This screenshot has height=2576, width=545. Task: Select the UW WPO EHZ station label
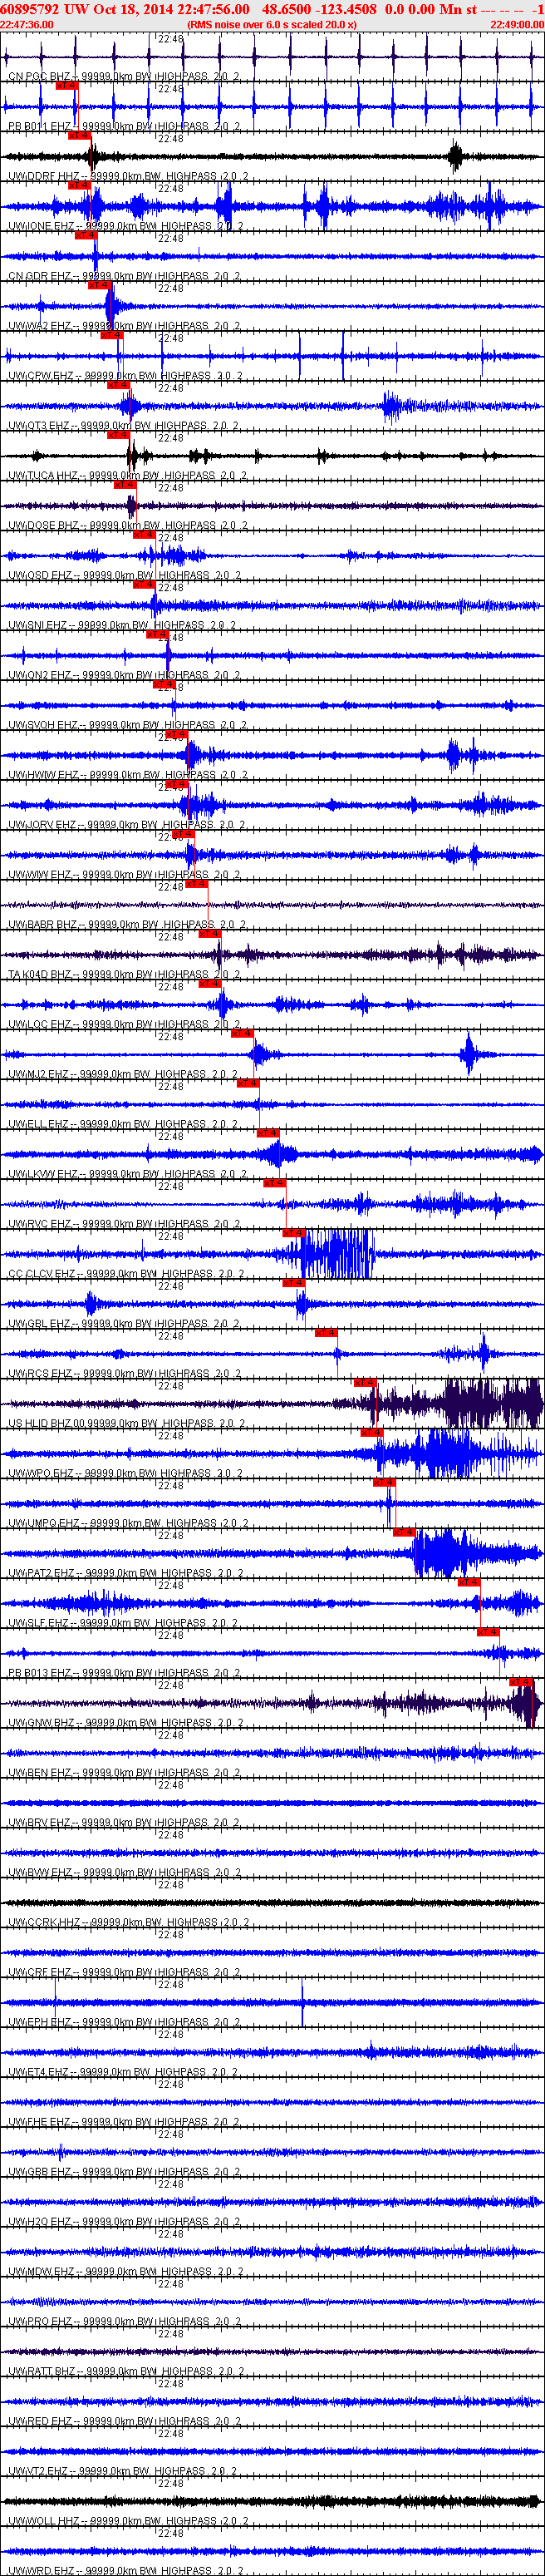(x=124, y=1474)
